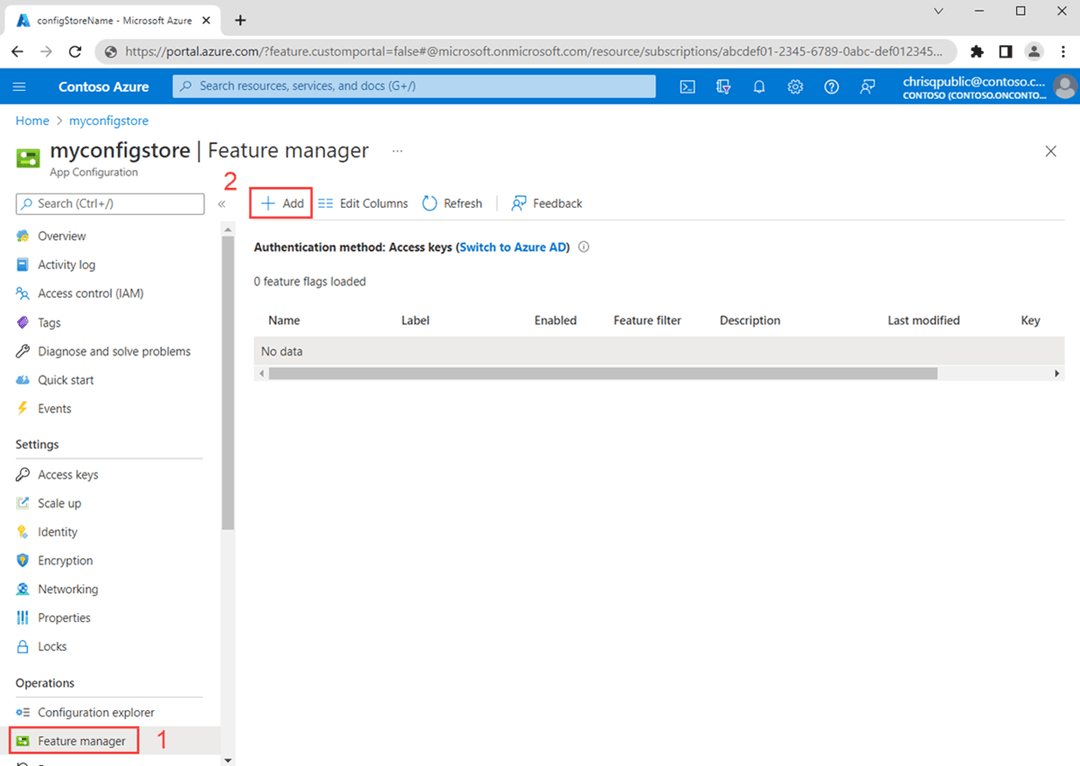The width and height of the screenshot is (1080, 766).
Task: Collapse the sidebar using the double chevron
Action: (x=222, y=204)
